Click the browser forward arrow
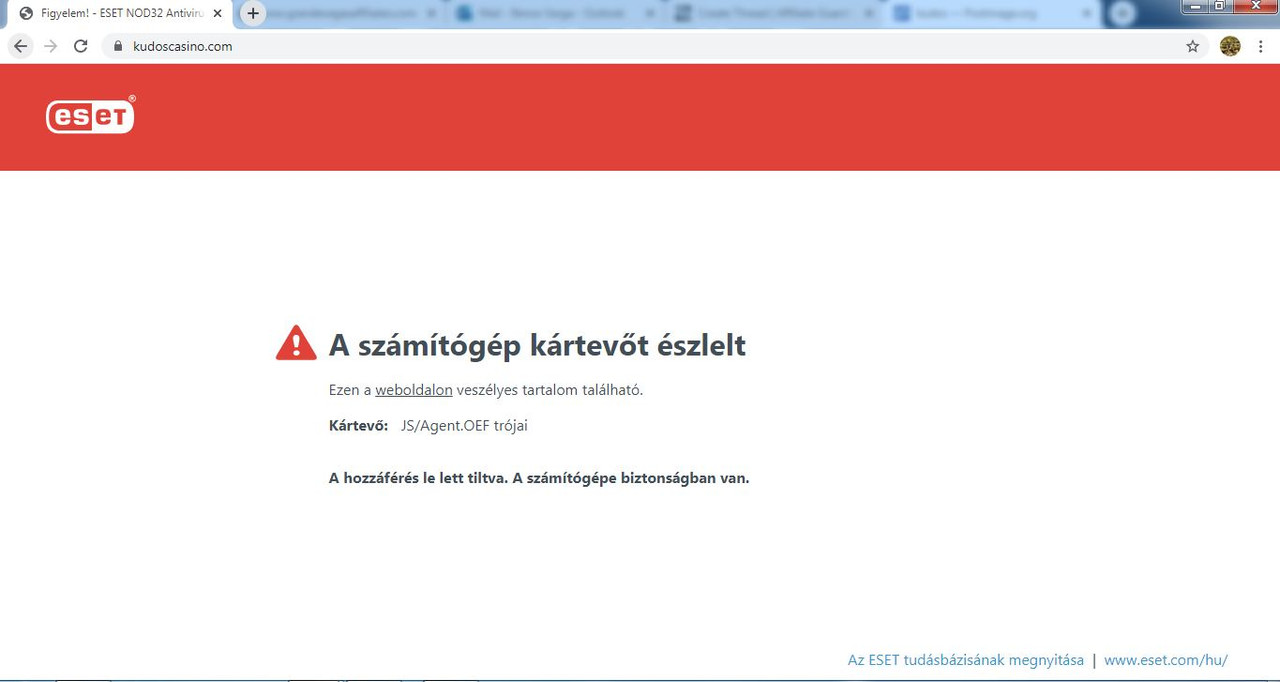Image resolution: width=1280 pixels, height=682 pixels. (50, 46)
